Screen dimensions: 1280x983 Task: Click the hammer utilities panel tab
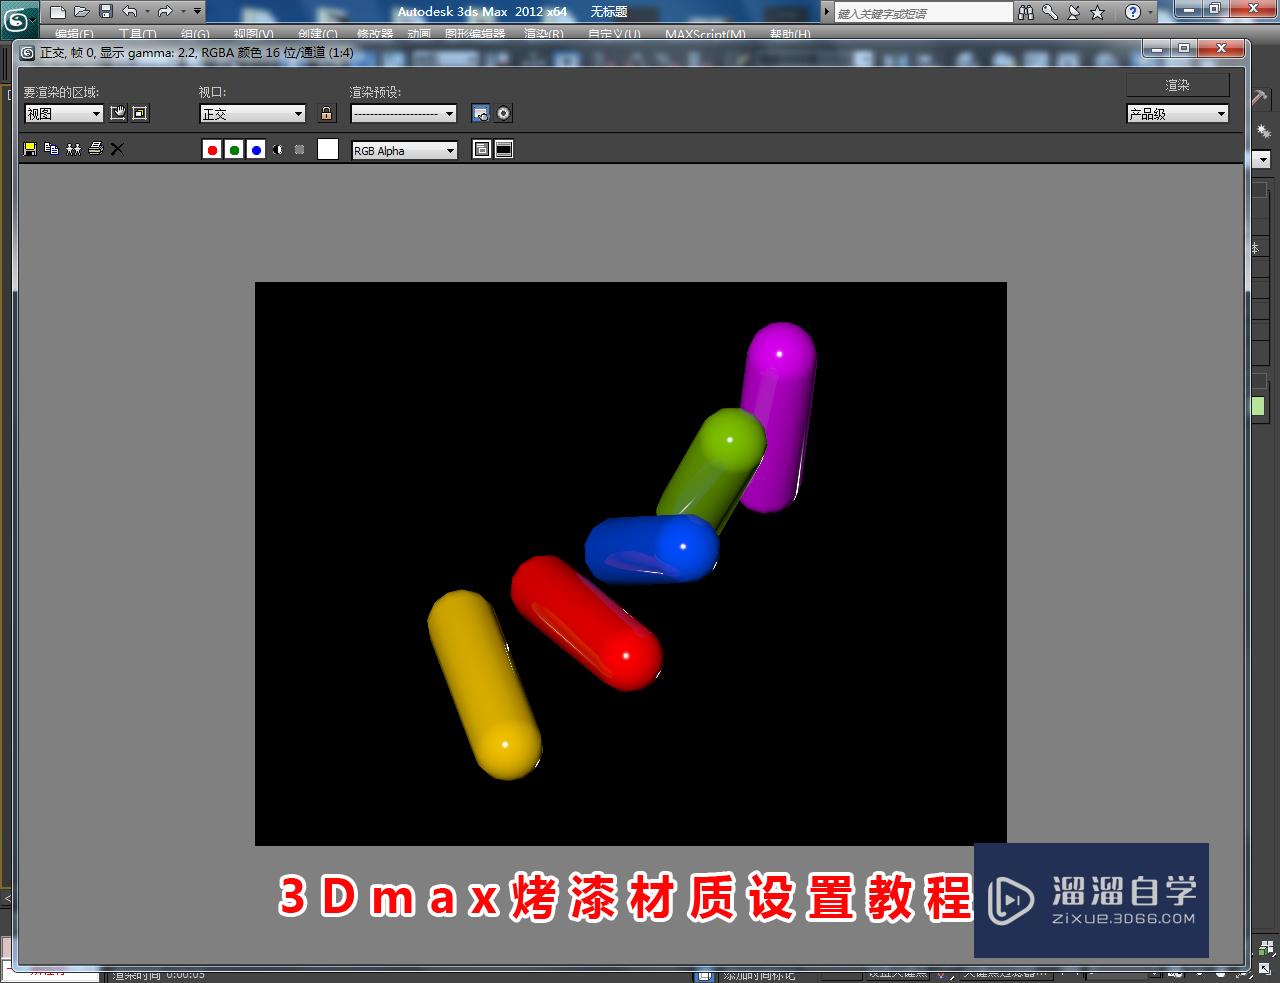[1260, 96]
